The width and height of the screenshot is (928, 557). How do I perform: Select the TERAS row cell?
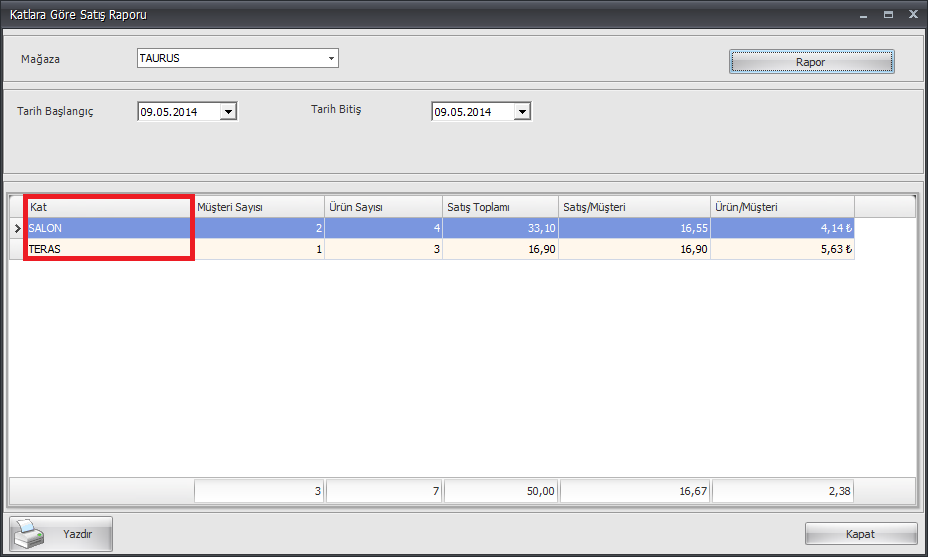110,249
